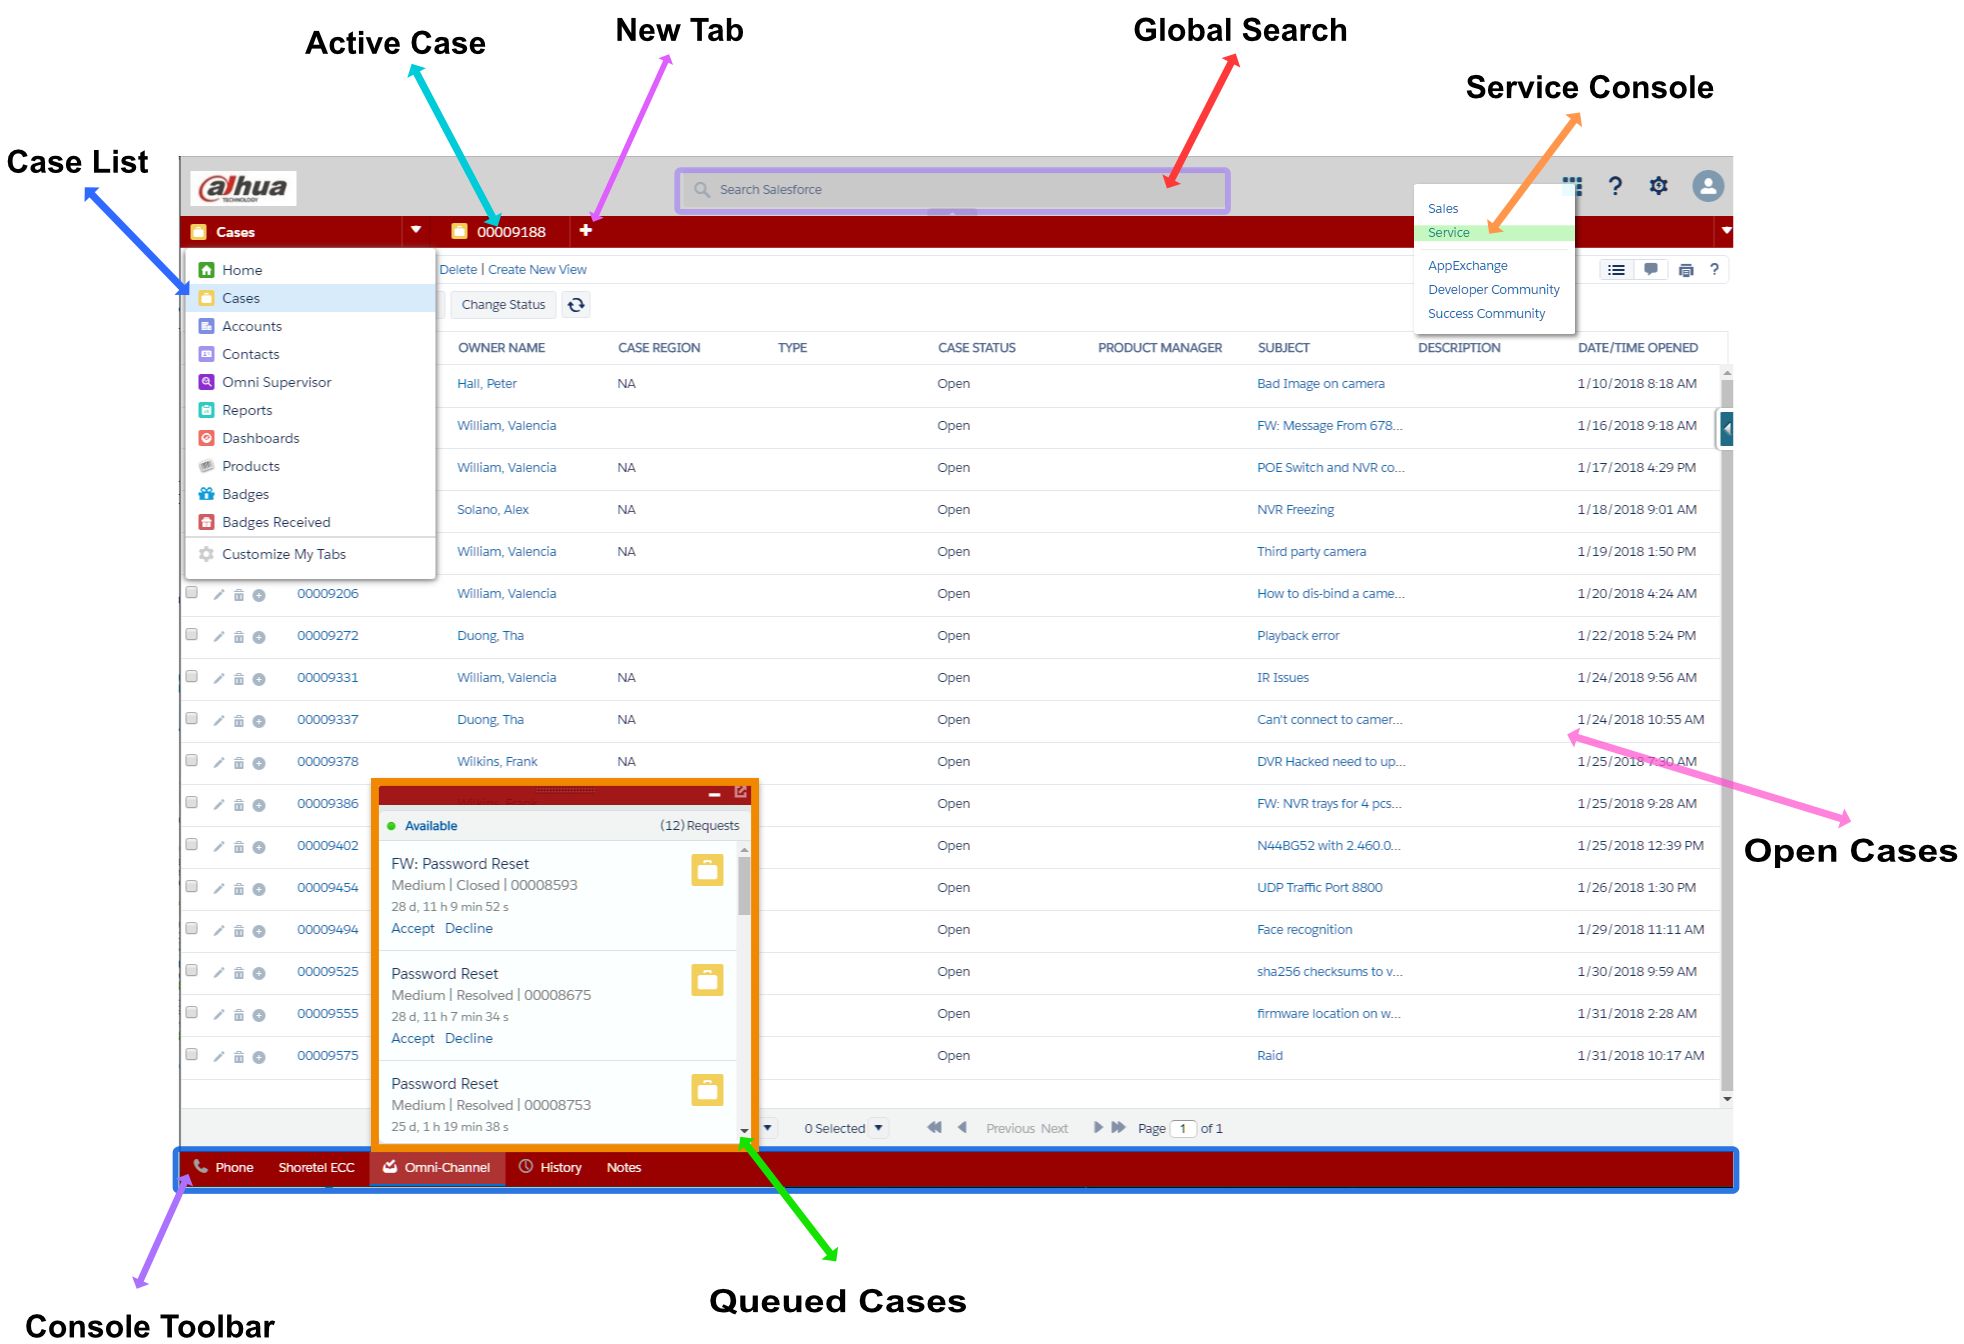
Task: Expand the Cases navigation dropdown arrow
Action: click(x=416, y=231)
